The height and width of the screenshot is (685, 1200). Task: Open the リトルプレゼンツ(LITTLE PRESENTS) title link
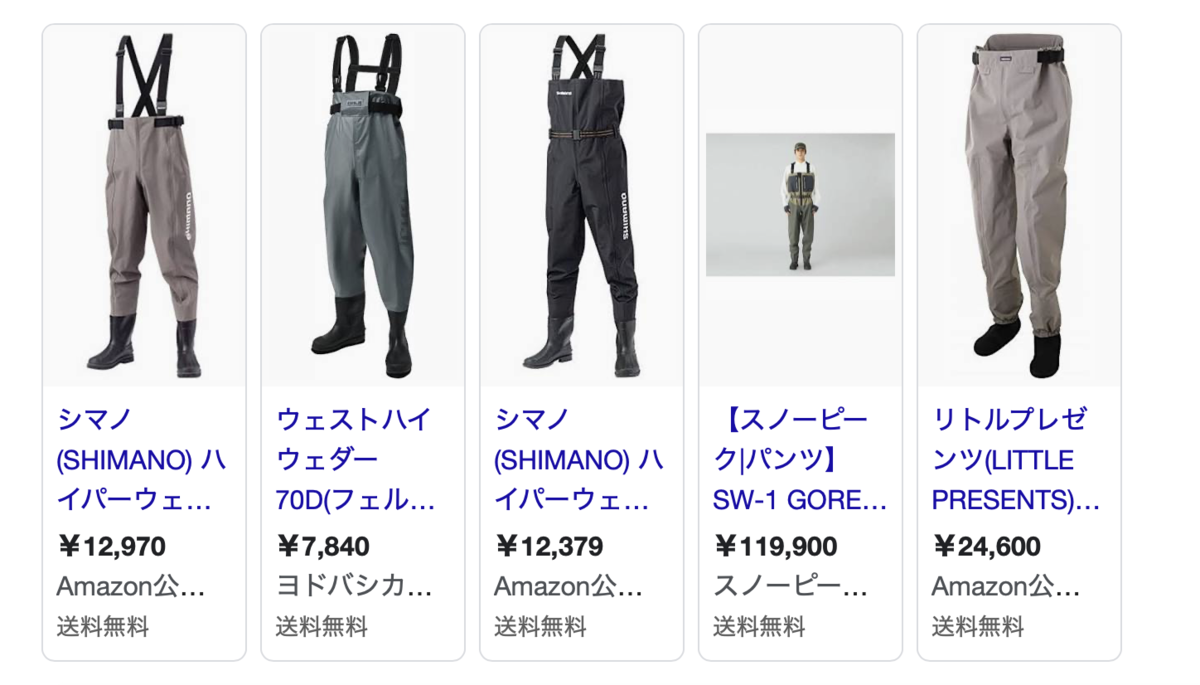(x=1016, y=460)
